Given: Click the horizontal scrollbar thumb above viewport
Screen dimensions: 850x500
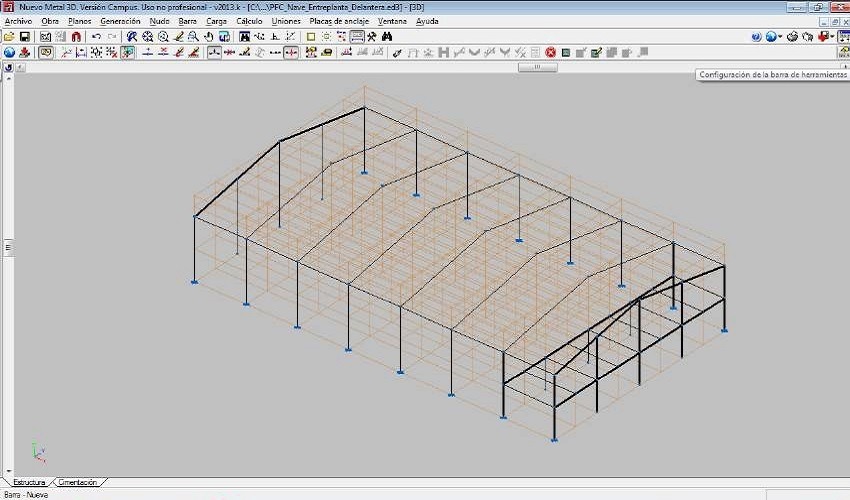Looking at the screenshot, I should point(537,67).
